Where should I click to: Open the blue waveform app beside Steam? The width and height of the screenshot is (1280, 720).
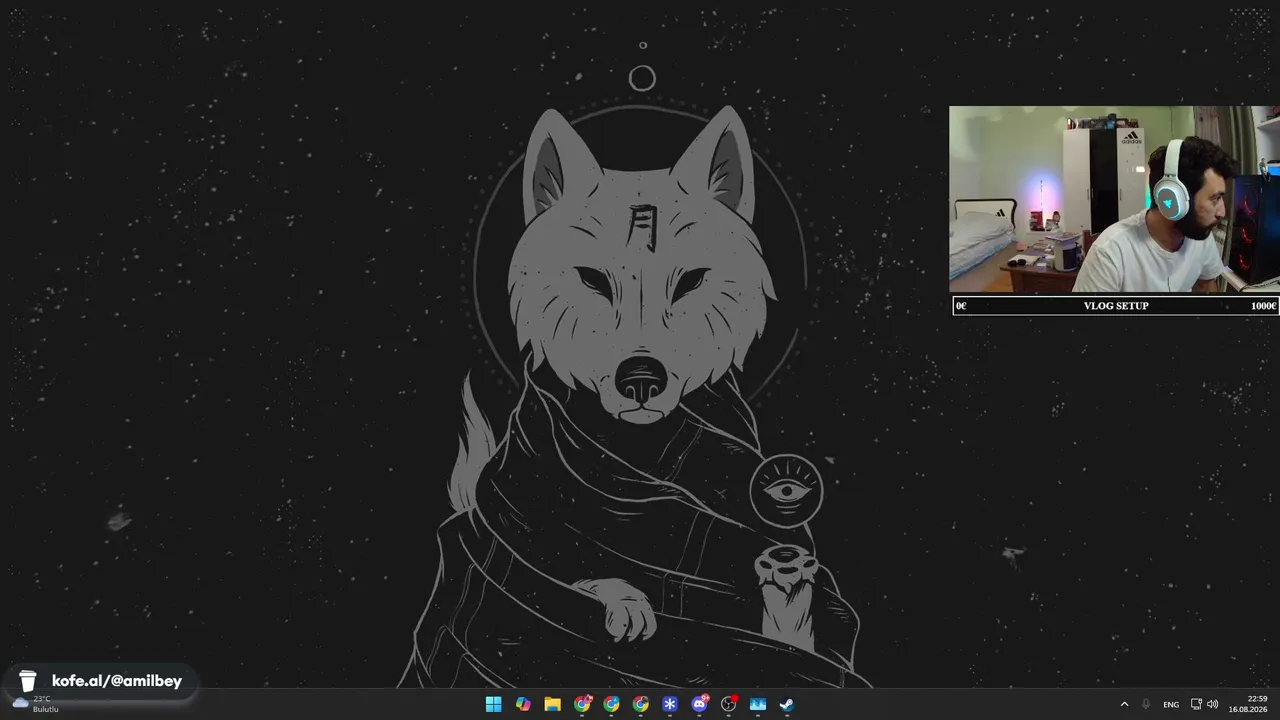pyautogui.click(x=757, y=704)
